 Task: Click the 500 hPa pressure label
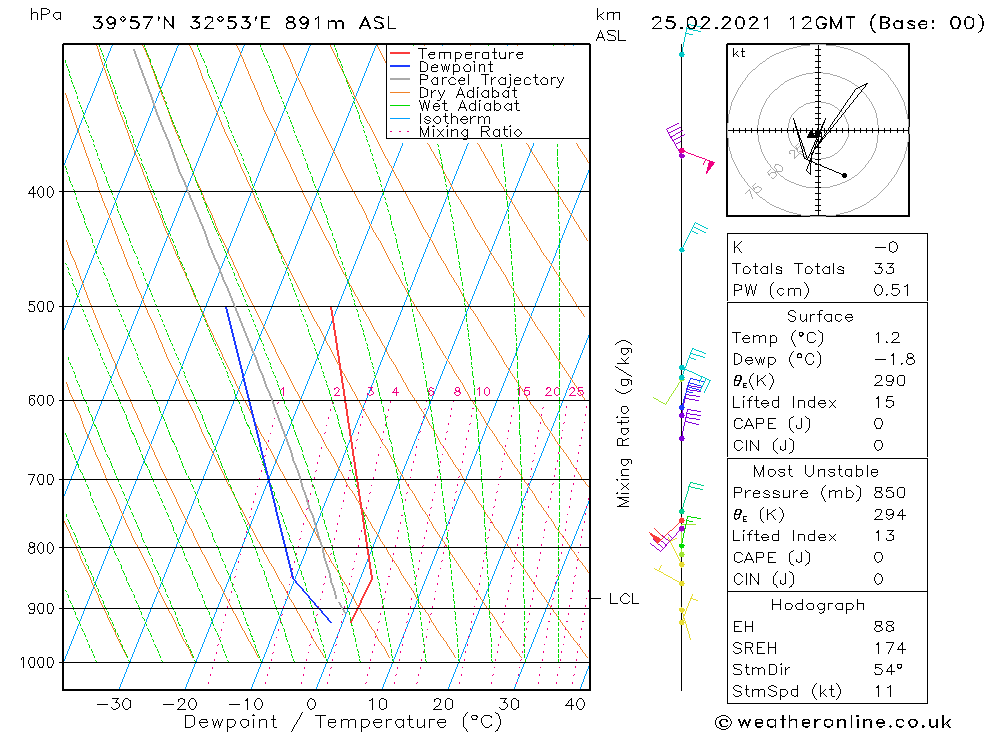[x=41, y=307]
